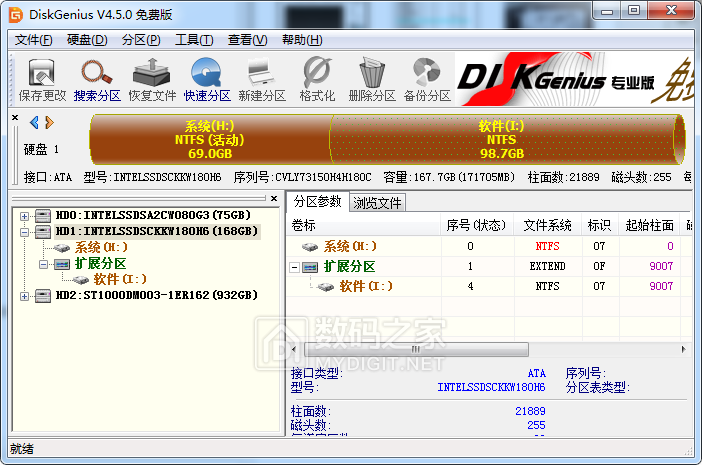This screenshot has height=465, width=702.
Task: Select 软件(I:) row in partition table
Action: pos(489,286)
